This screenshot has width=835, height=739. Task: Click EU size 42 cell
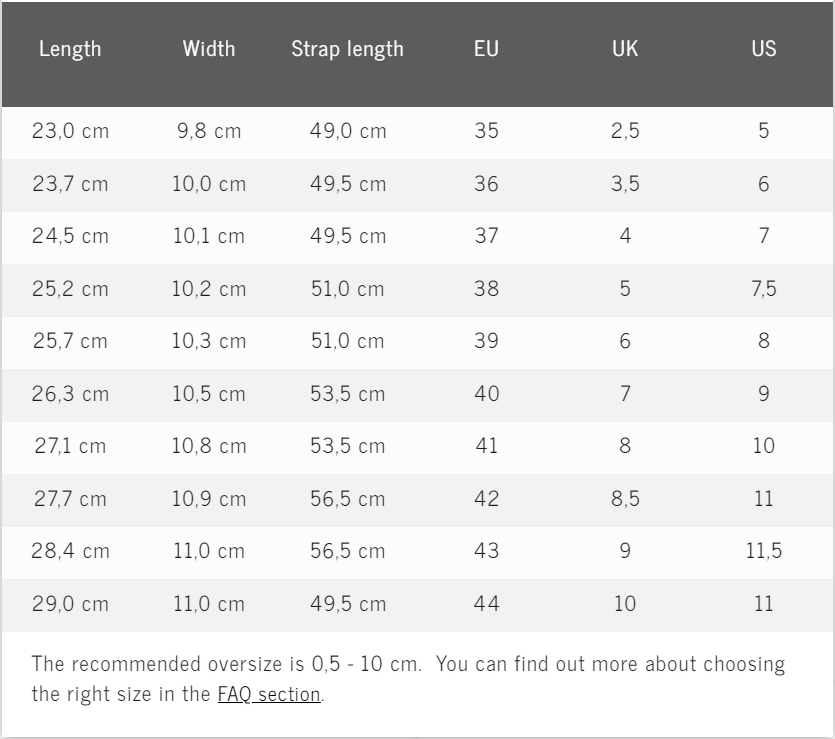click(x=486, y=498)
